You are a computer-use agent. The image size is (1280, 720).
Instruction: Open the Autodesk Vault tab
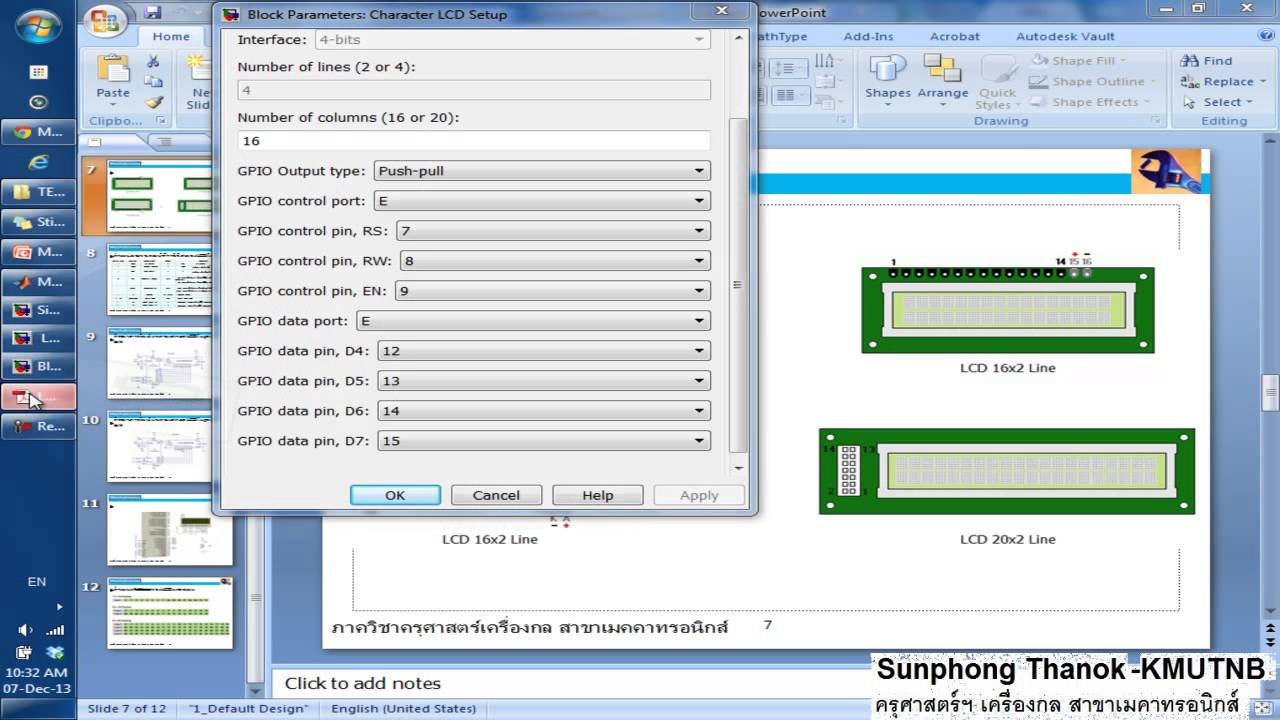(1065, 36)
